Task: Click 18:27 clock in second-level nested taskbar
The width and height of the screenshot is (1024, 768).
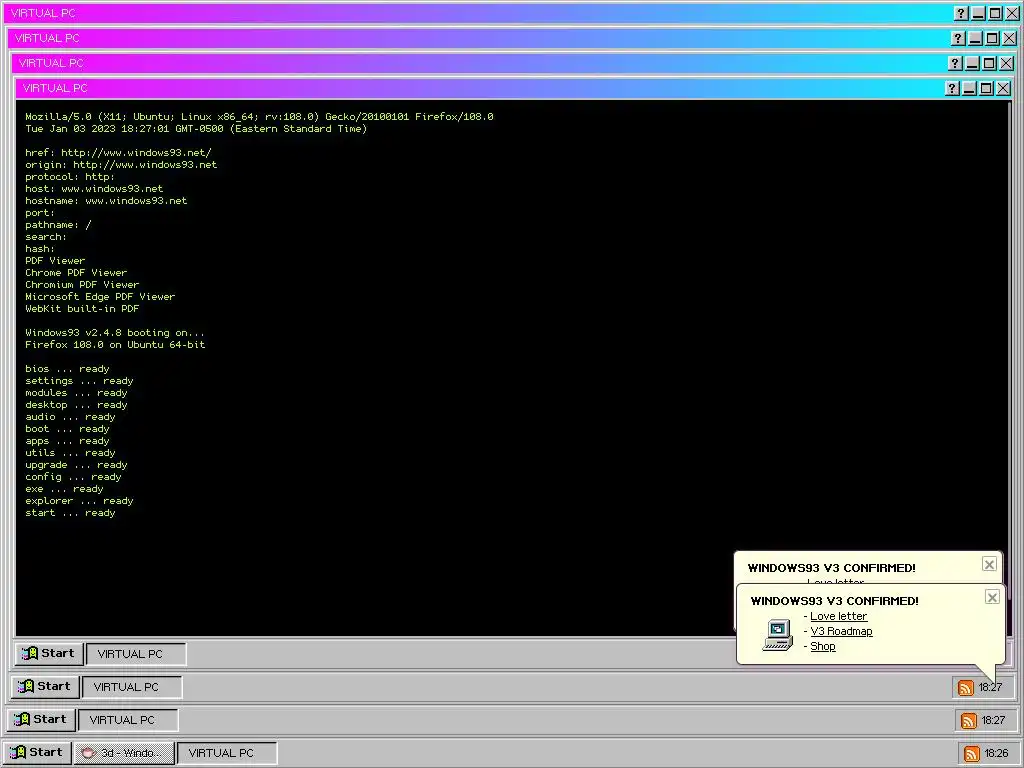Action: pos(993,720)
